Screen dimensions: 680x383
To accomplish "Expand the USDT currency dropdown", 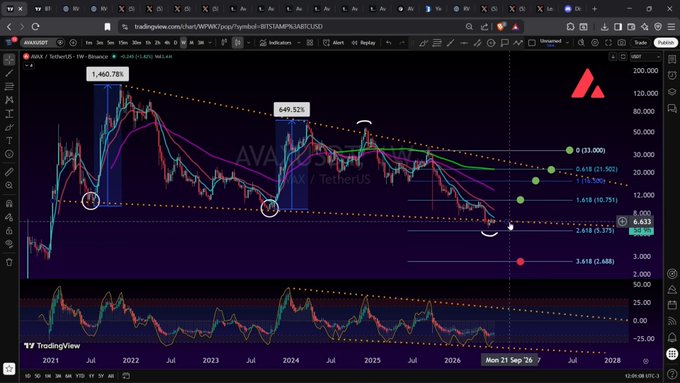I will 645,56.
